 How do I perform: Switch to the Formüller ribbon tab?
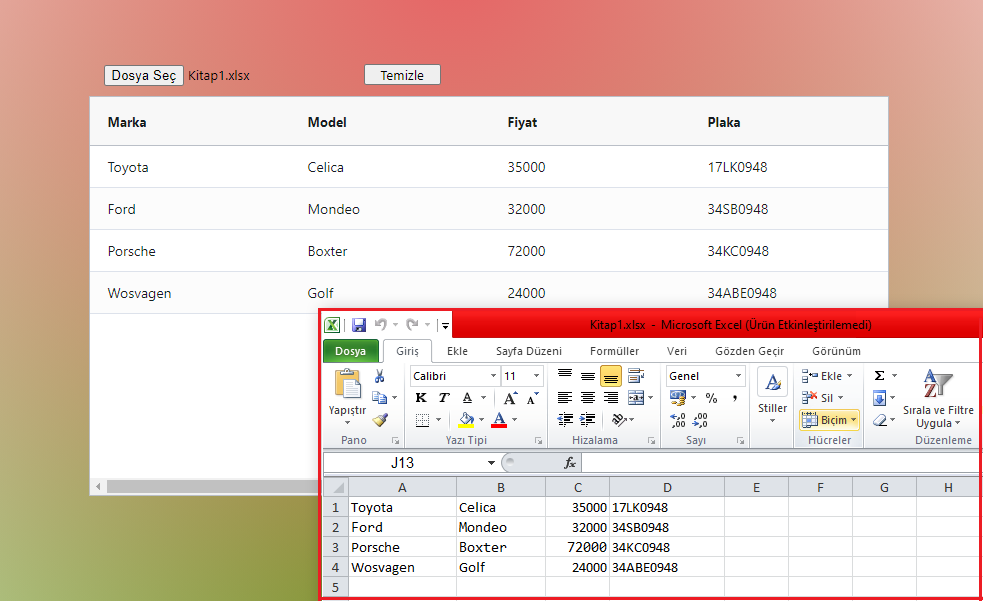[x=614, y=351]
